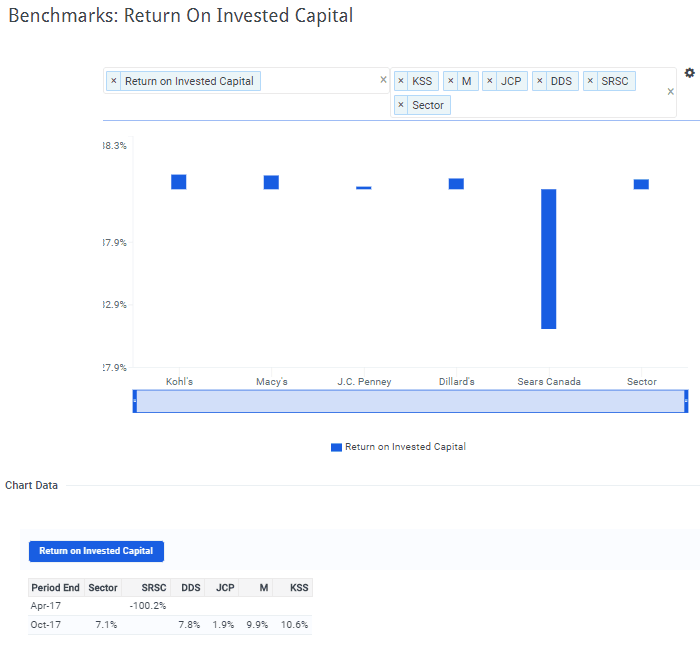
Task: Click inside the ticker selection field
Action: (560, 105)
